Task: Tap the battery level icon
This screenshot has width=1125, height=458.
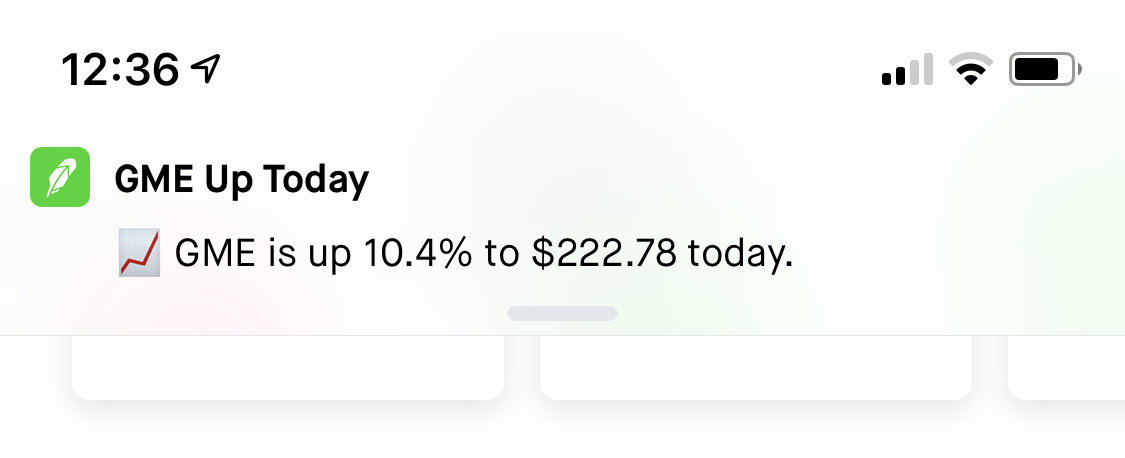Action: [x=1045, y=70]
